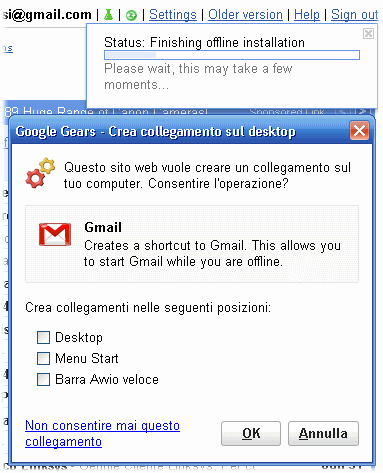Click 'Non consentire mai questo collegamento' link
Viewport: 383px width, 473px height.
(x=102, y=433)
